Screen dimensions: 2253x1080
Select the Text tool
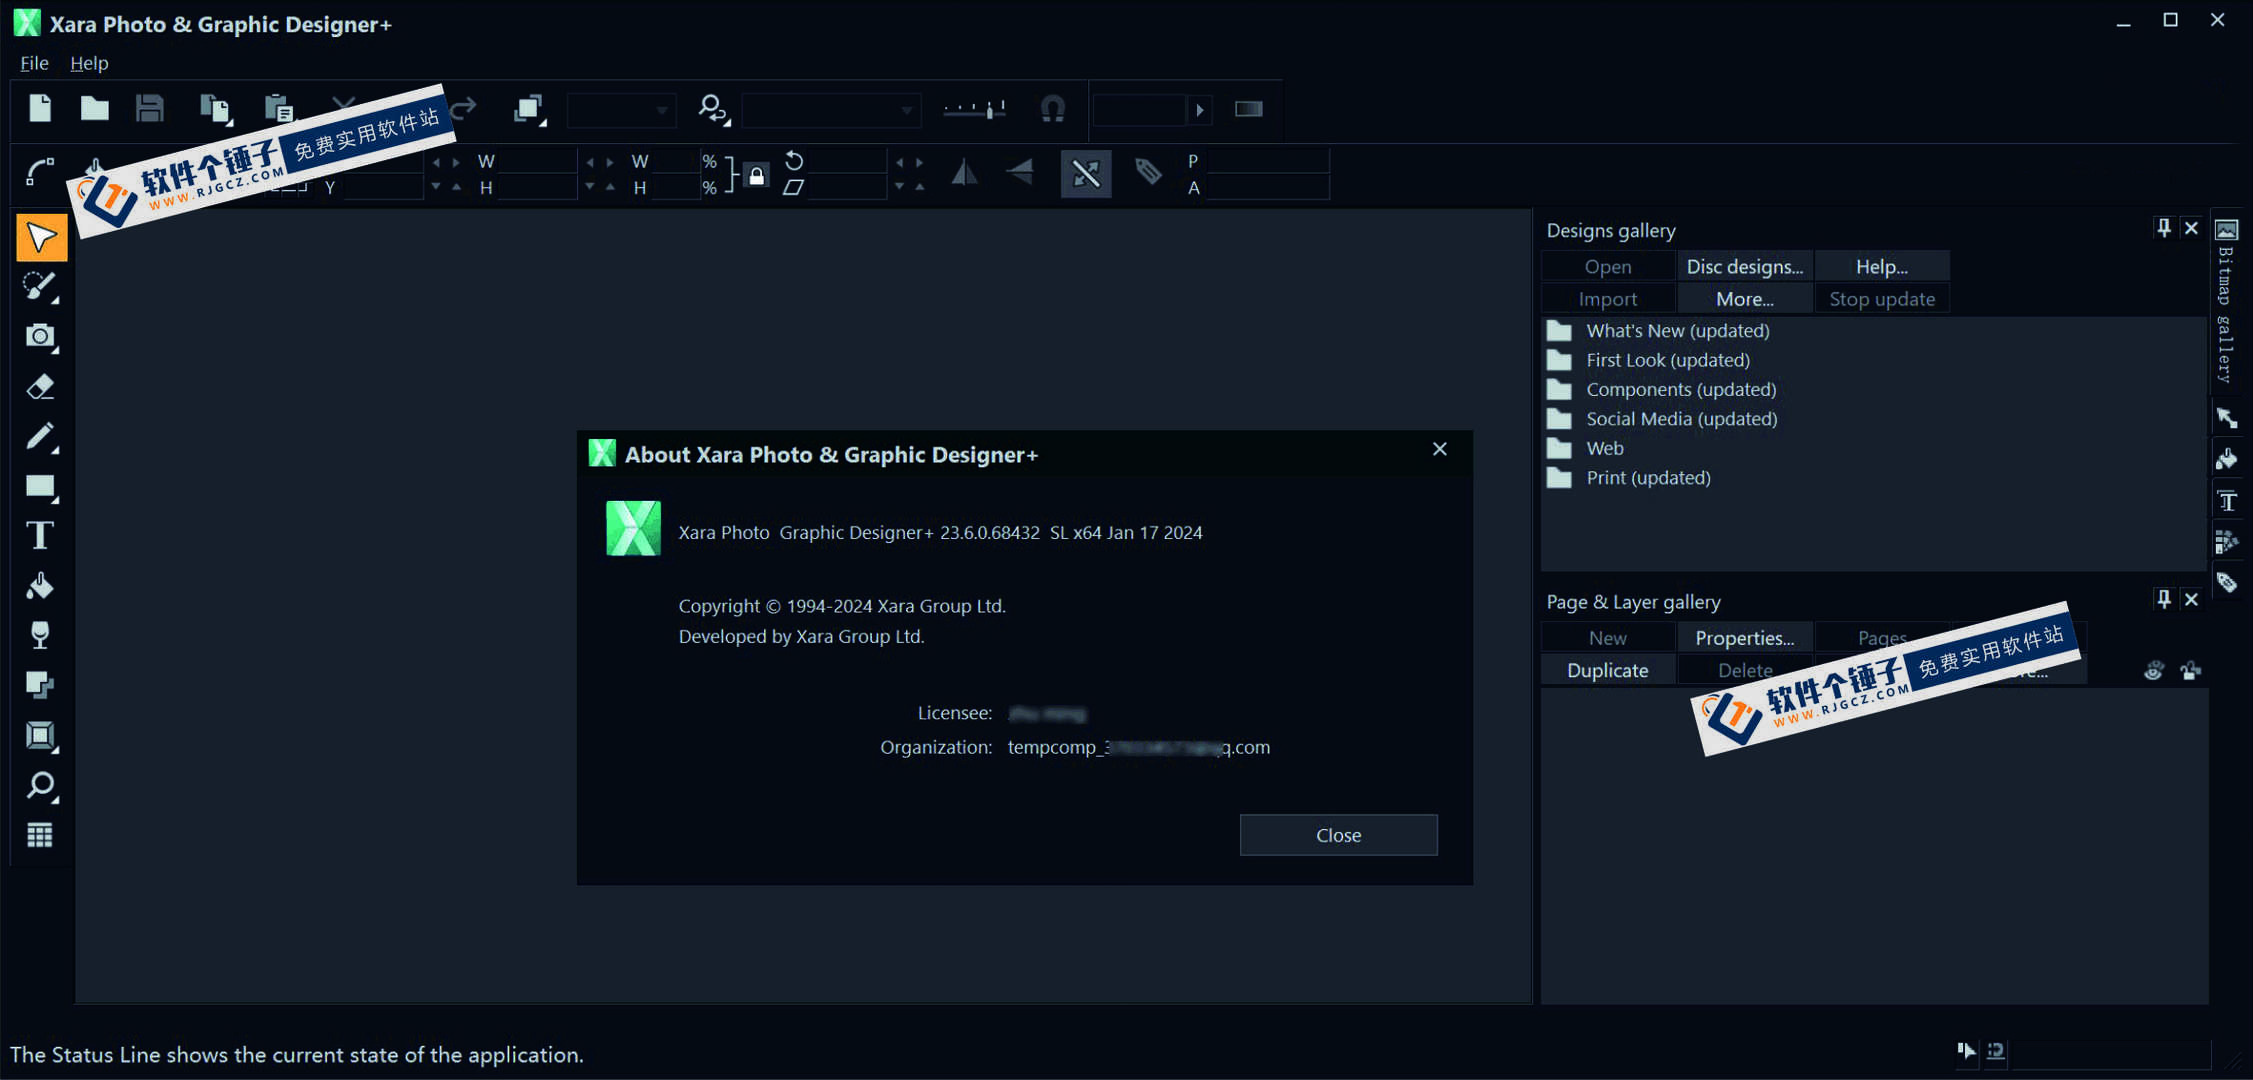pos(41,536)
